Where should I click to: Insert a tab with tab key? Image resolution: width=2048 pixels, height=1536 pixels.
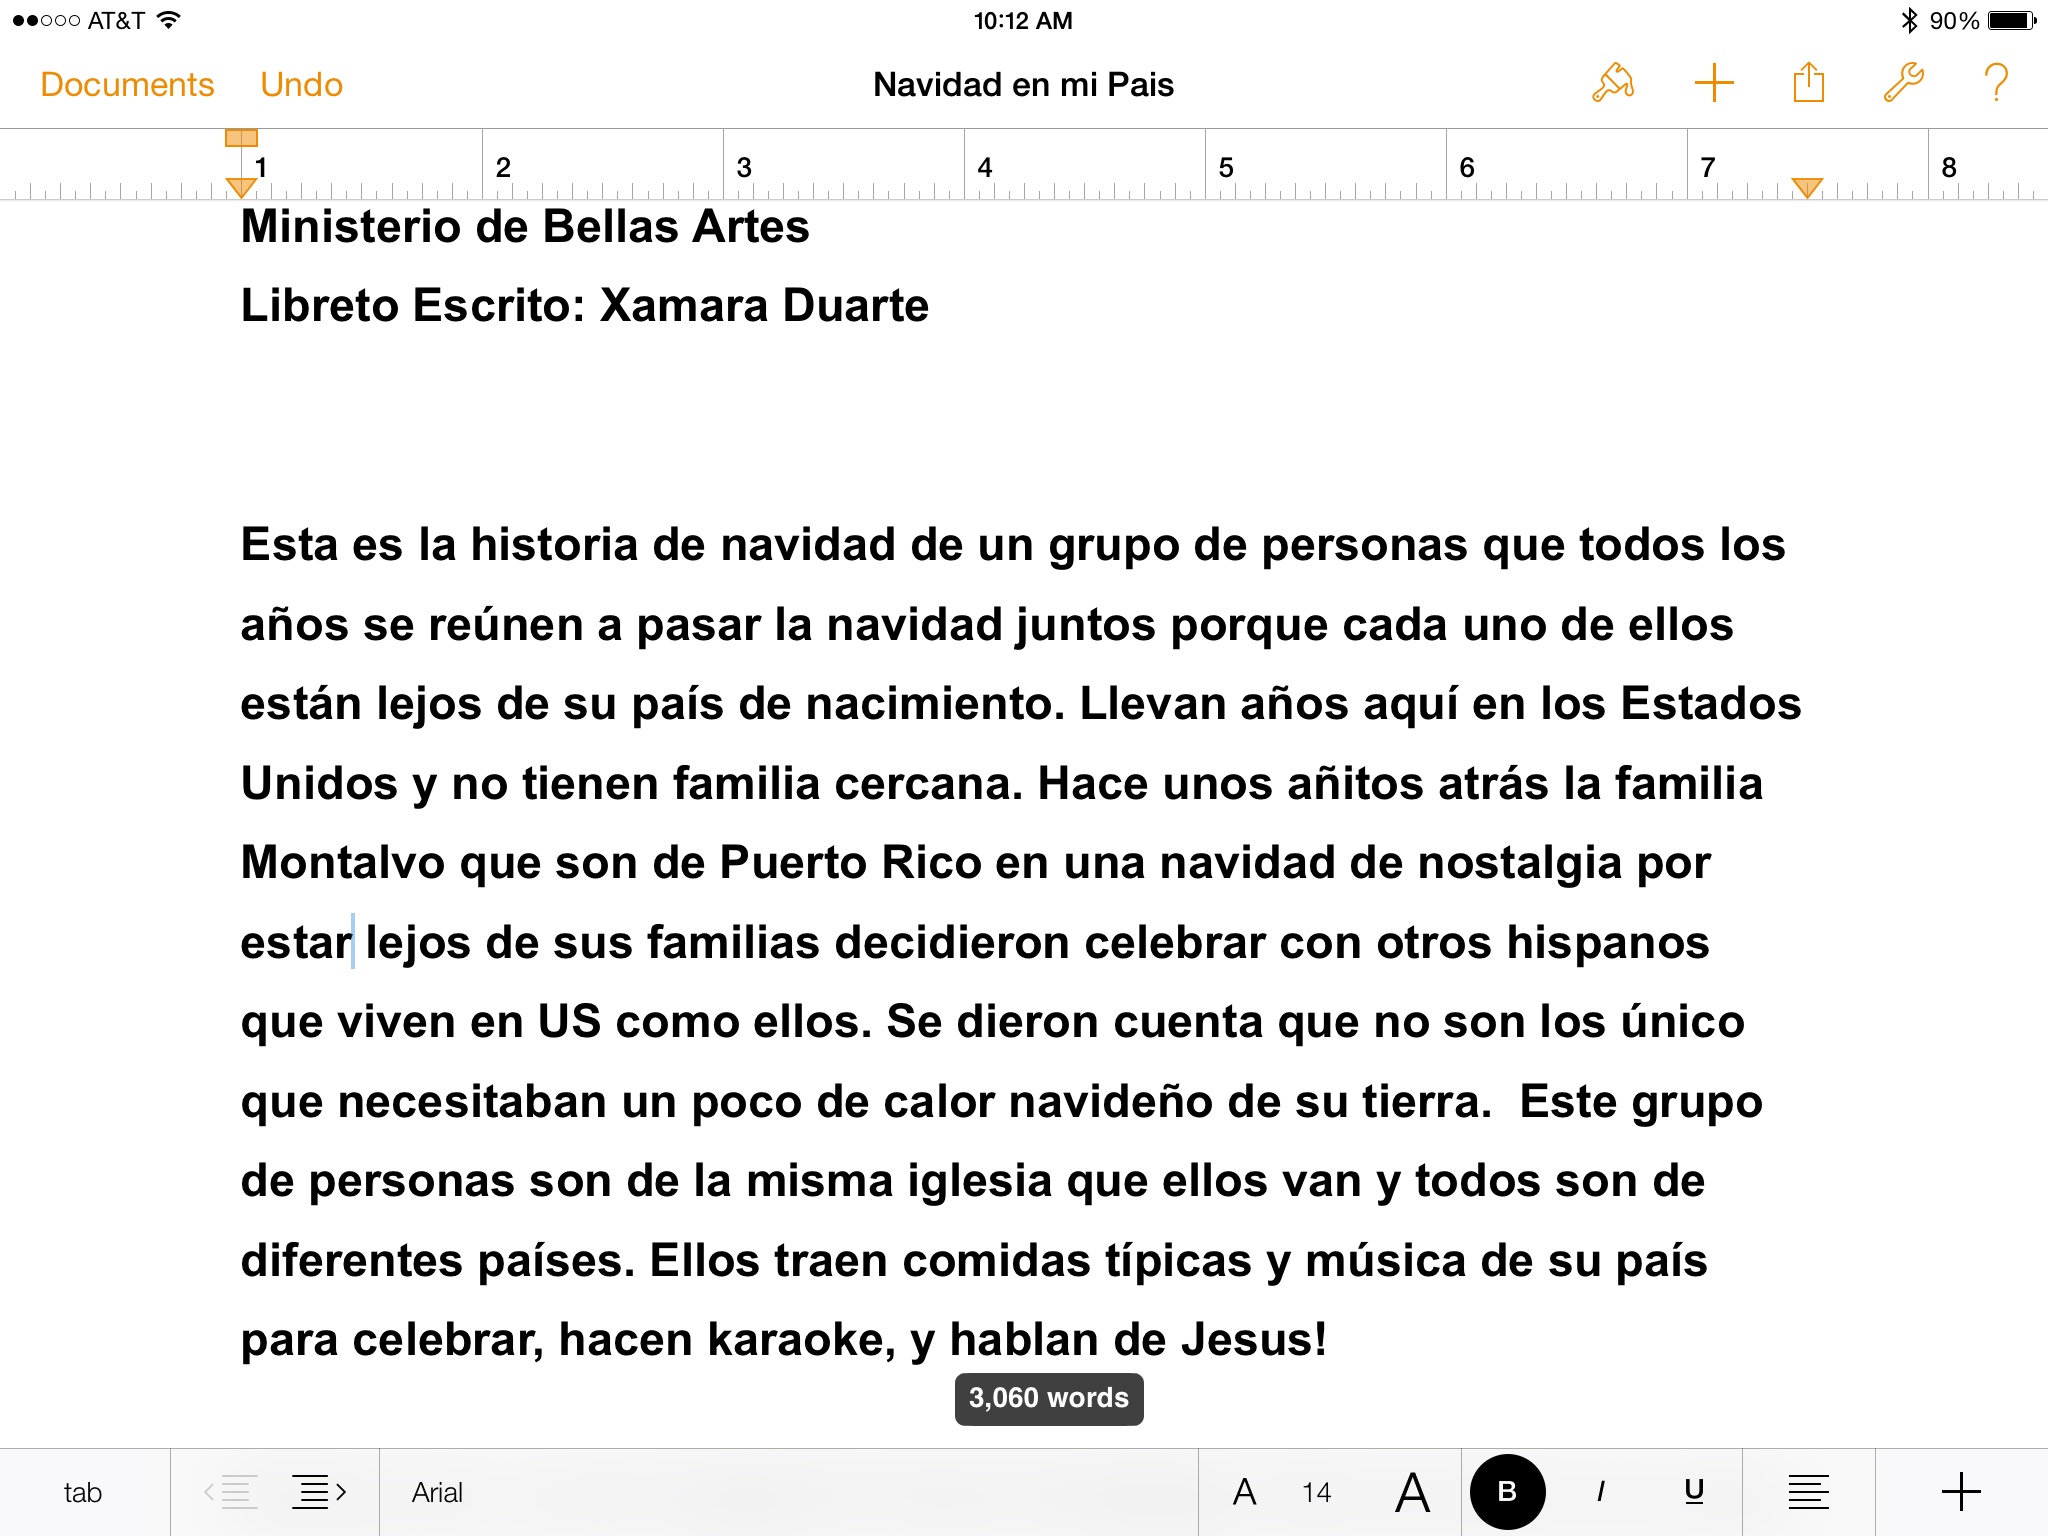point(83,1492)
